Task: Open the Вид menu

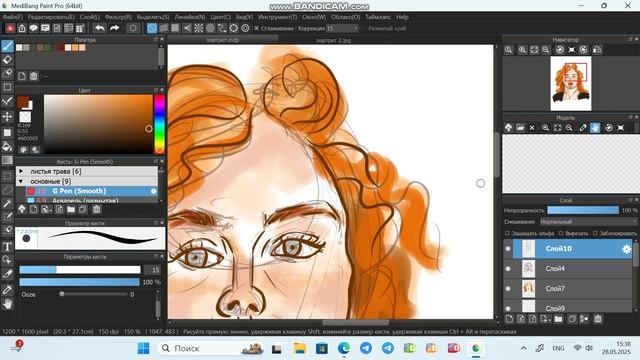Action: point(244,17)
